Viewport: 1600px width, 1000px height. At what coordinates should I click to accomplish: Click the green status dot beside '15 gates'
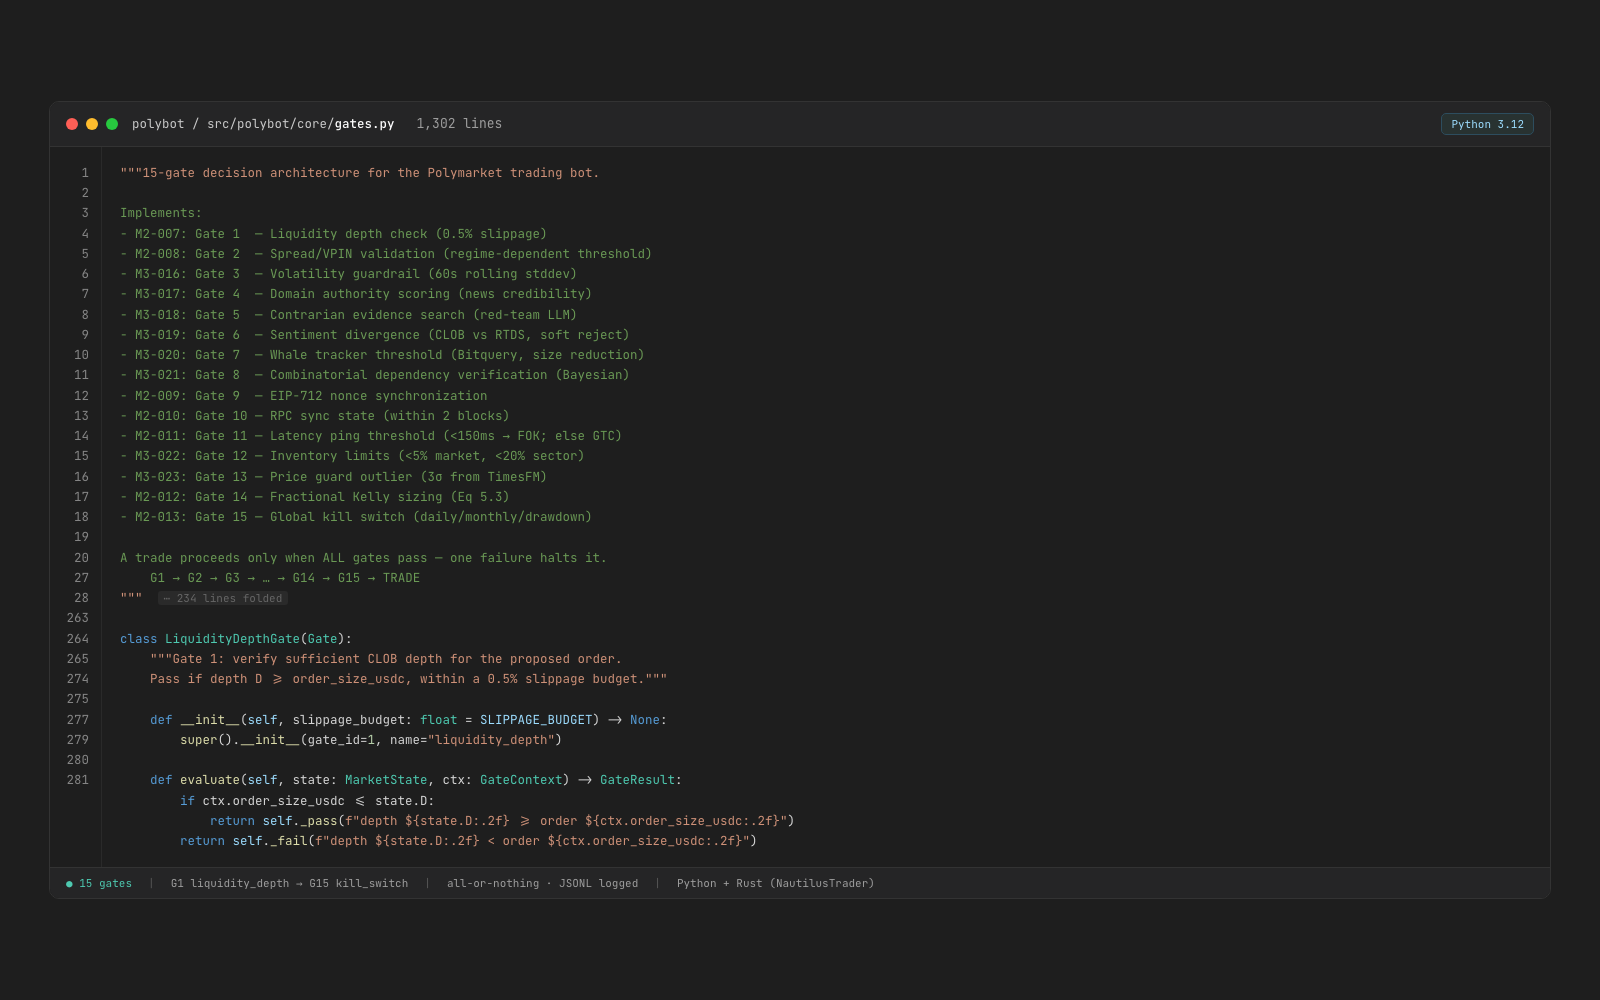pos(69,884)
